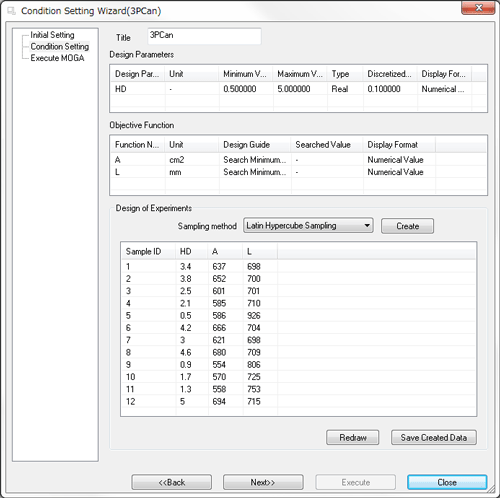Click the Create button
500x498 pixels.
point(407,226)
